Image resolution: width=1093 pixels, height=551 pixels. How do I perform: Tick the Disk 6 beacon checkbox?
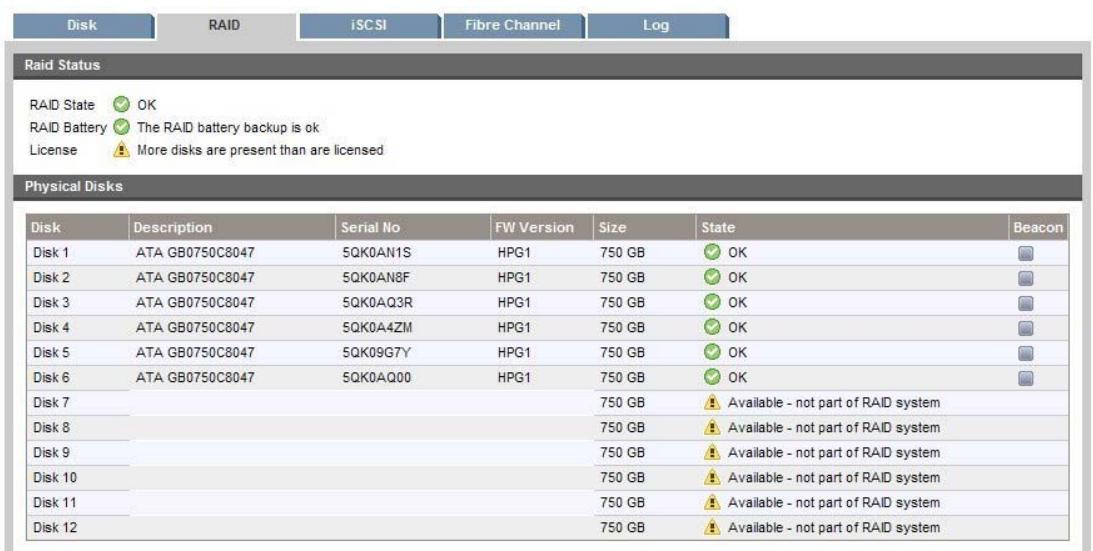click(x=1025, y=379)
